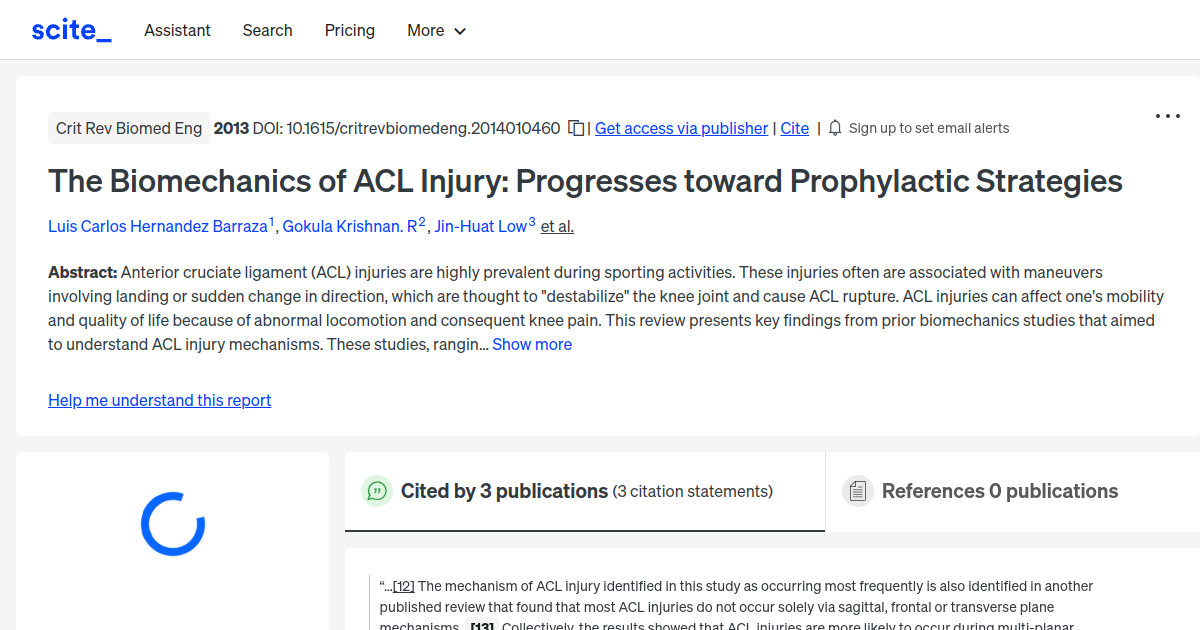Click Help me understand this report
This screenshot has height=630, width=1200.
159,400
